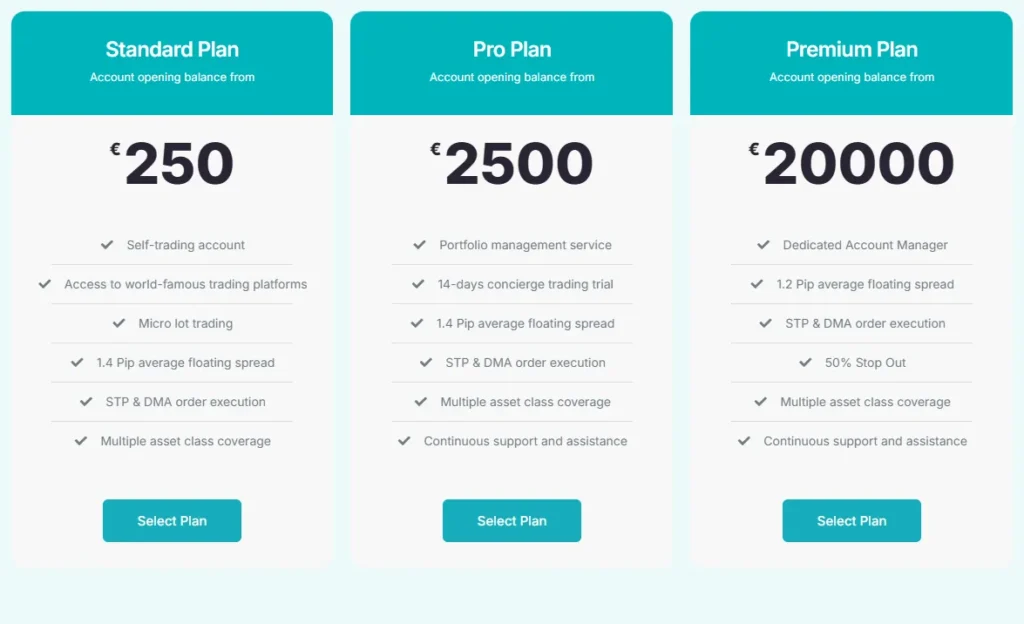This screenshot has width=1024, height=624.
Task: Click the Pro Plan header title
Action: [x=512, y=49]
